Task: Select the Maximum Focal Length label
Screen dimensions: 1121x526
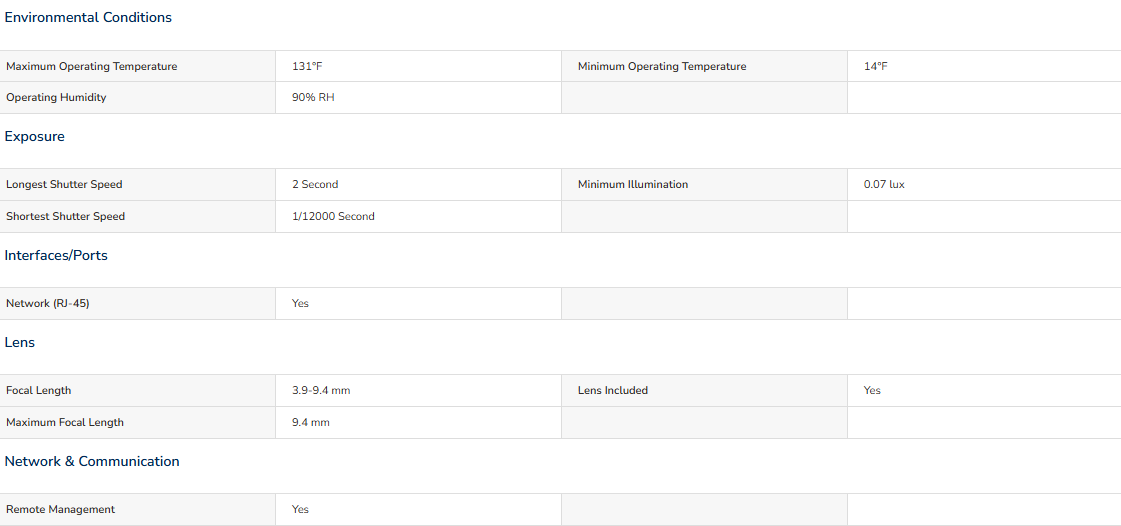Action: tap(65, 422)
